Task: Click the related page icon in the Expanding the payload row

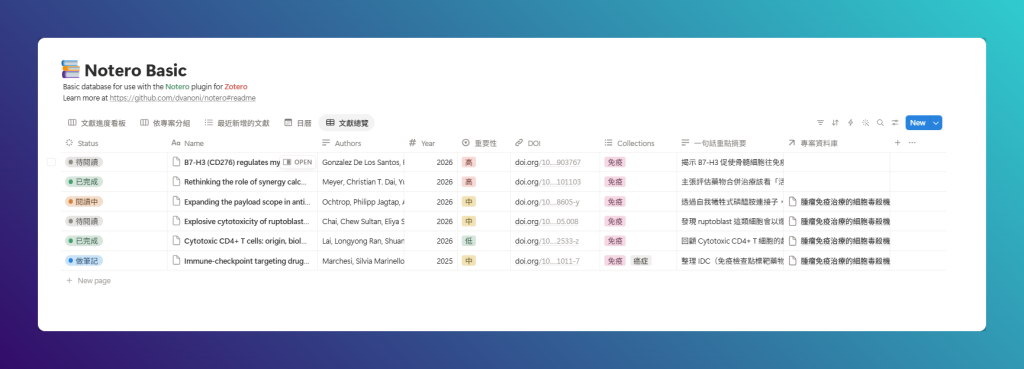Action: pyautogui.click(x=793, y=202)
